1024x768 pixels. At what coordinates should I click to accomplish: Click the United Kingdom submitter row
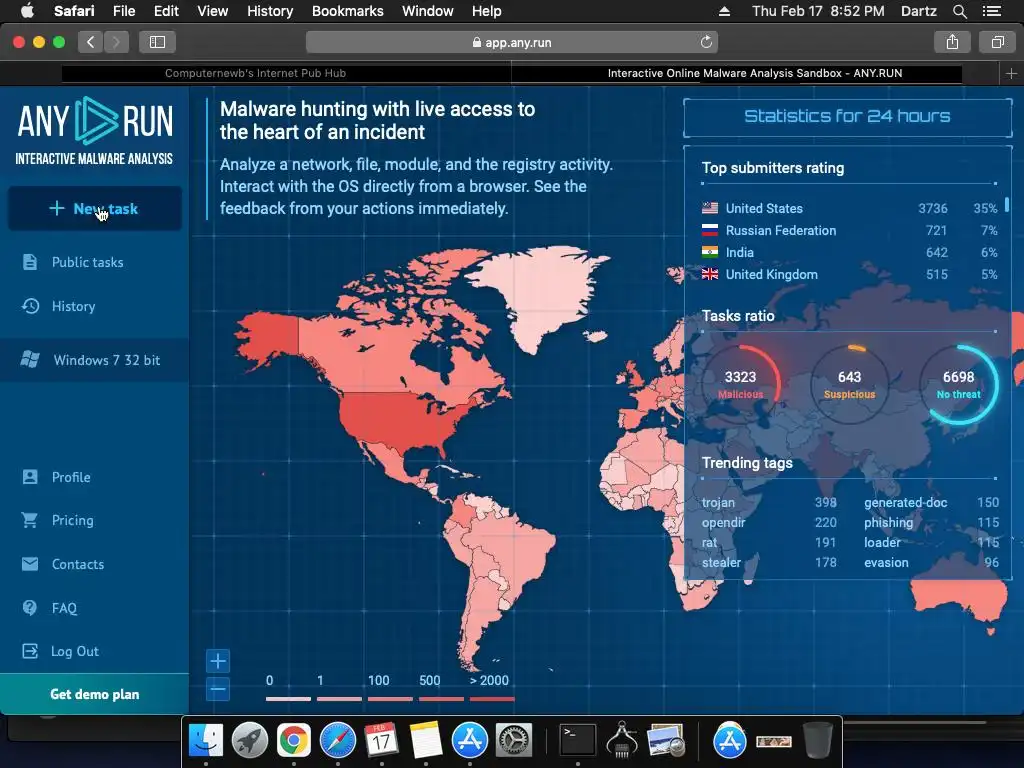click(849, 275)
